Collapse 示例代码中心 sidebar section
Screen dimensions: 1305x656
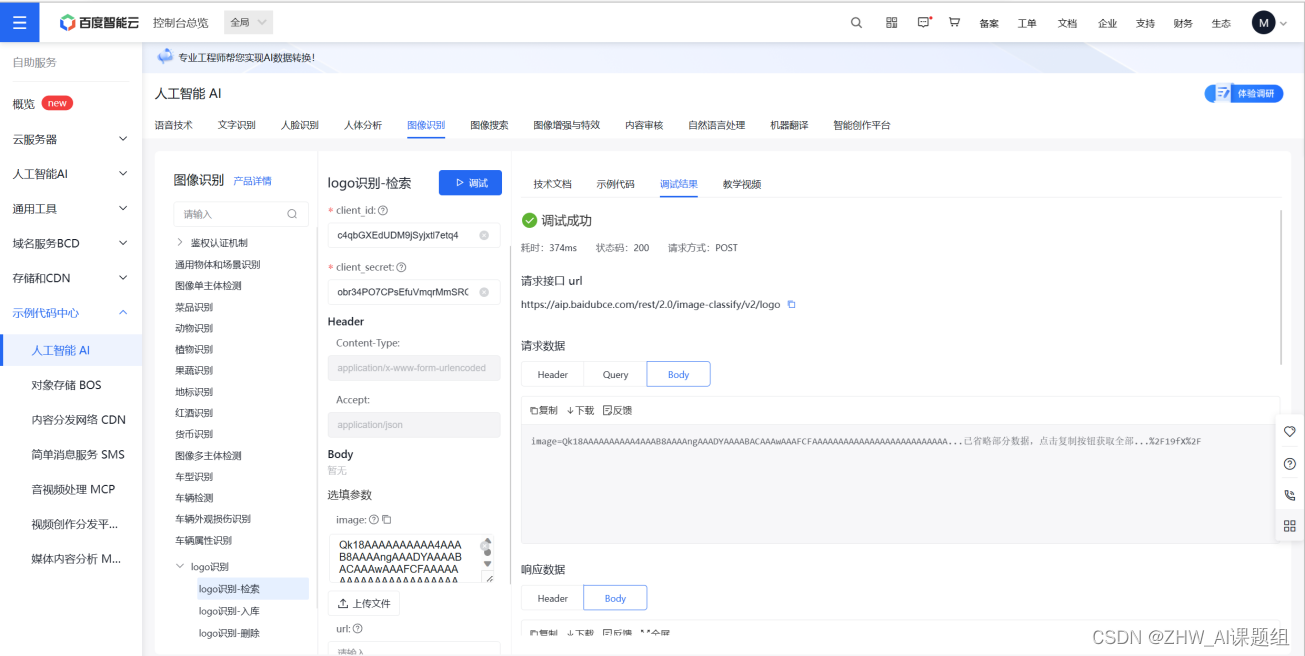[123, 312]
